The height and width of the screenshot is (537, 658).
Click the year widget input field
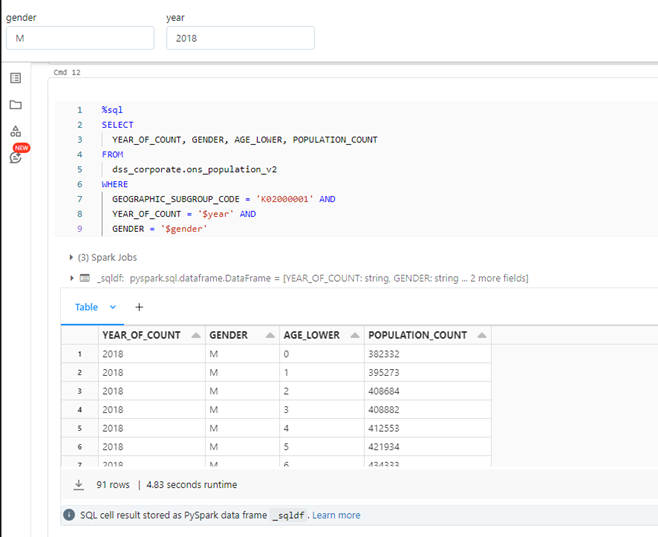(240, 38)
